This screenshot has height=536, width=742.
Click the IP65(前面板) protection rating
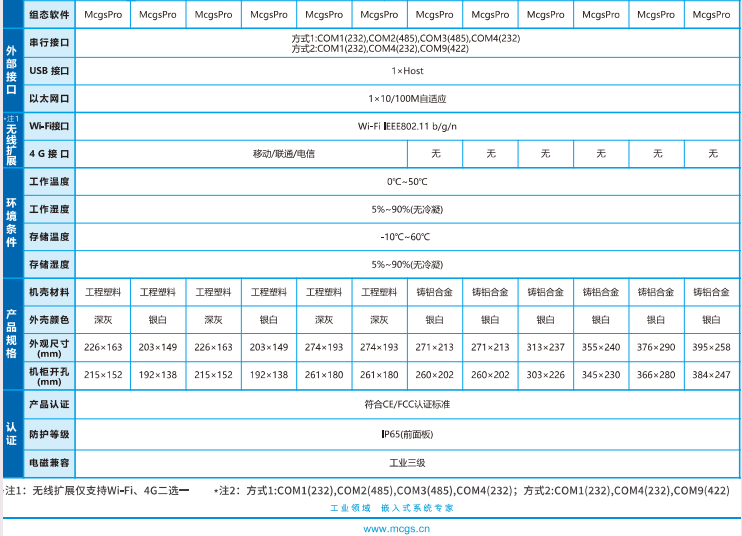pyautogui.click(x=407, y=434)
